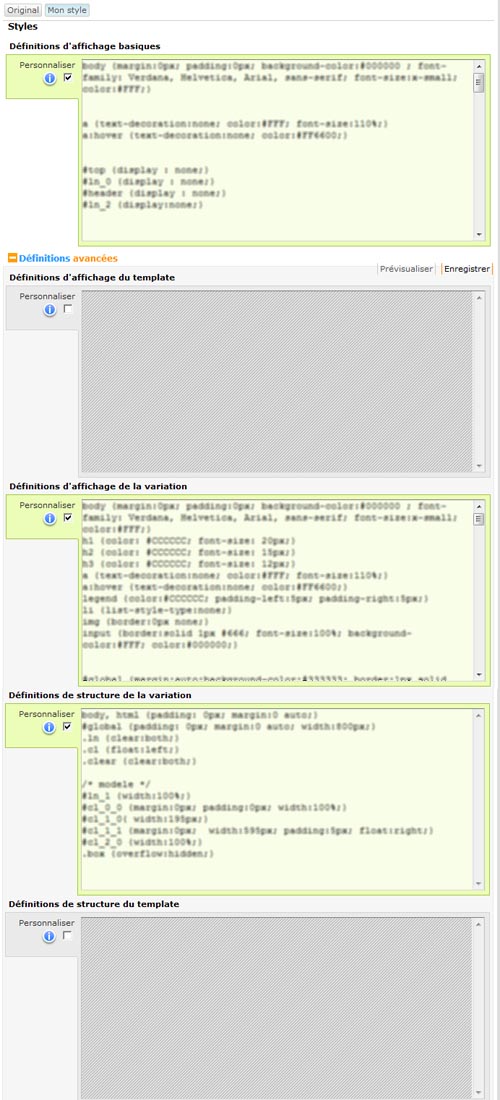
Task: Click info icon for template display definitions
Action: click(x=50, y=309)
